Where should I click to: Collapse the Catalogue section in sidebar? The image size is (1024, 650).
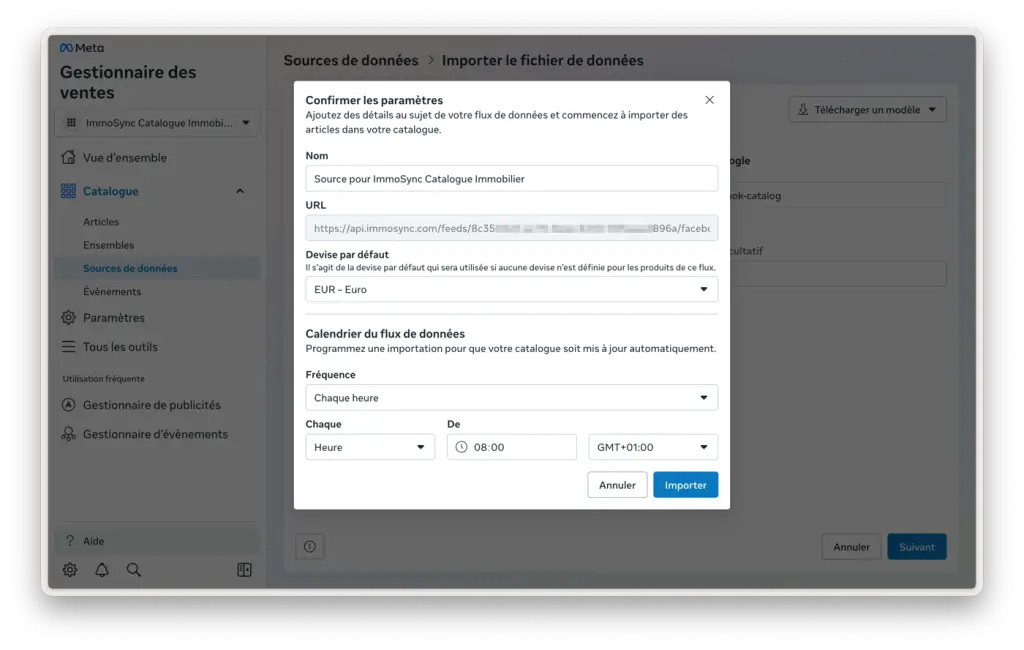coord(239,191)
